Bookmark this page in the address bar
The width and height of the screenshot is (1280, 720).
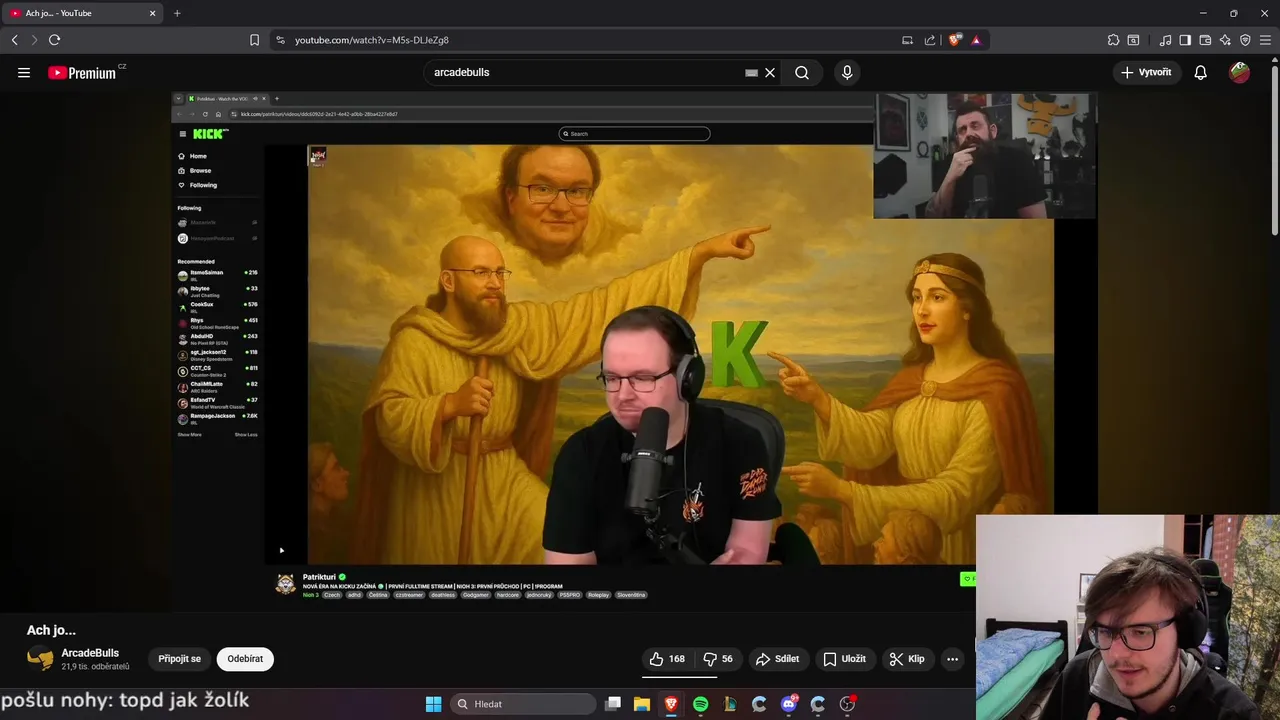254,40
